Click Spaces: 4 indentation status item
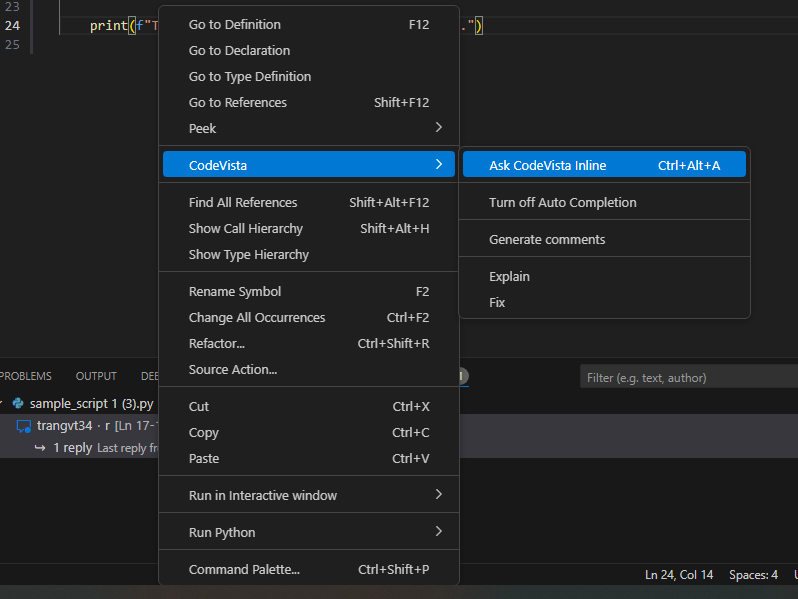Image resolution: width=798 pixels, height=599 pixels. (753, 575)
